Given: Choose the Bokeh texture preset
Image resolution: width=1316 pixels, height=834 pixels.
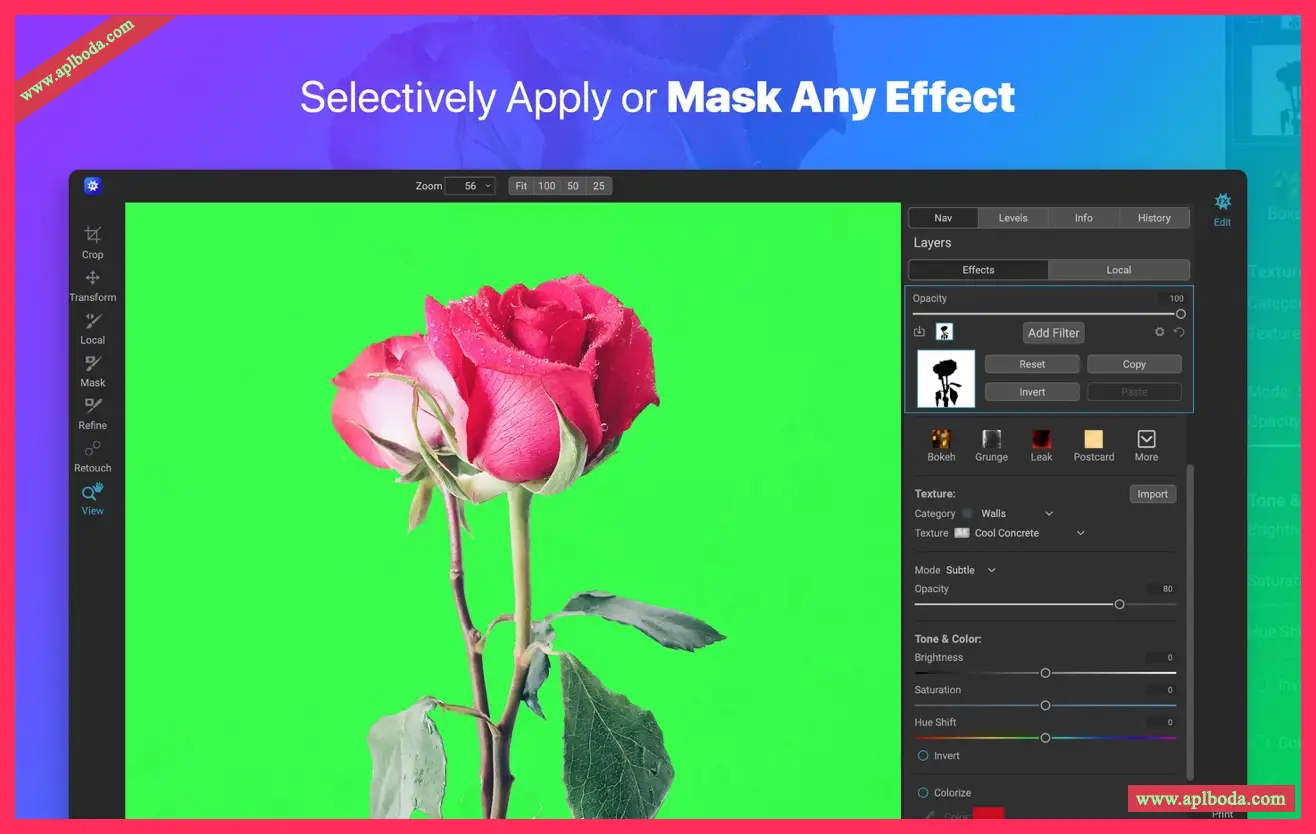Looking at the screenshot, I should [x=941, y=444].
